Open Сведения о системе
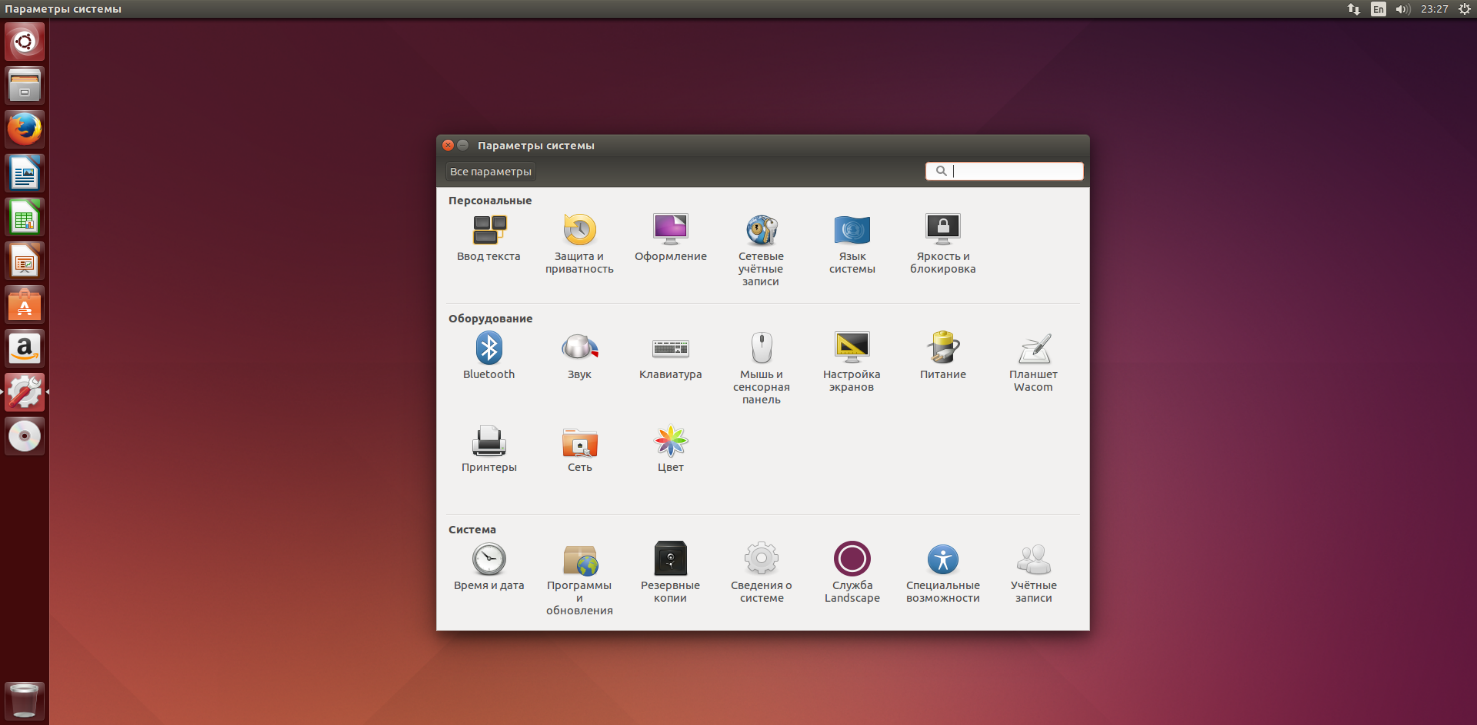The width and height of the screenshot is (1477, 725). [x=761, y=574]
